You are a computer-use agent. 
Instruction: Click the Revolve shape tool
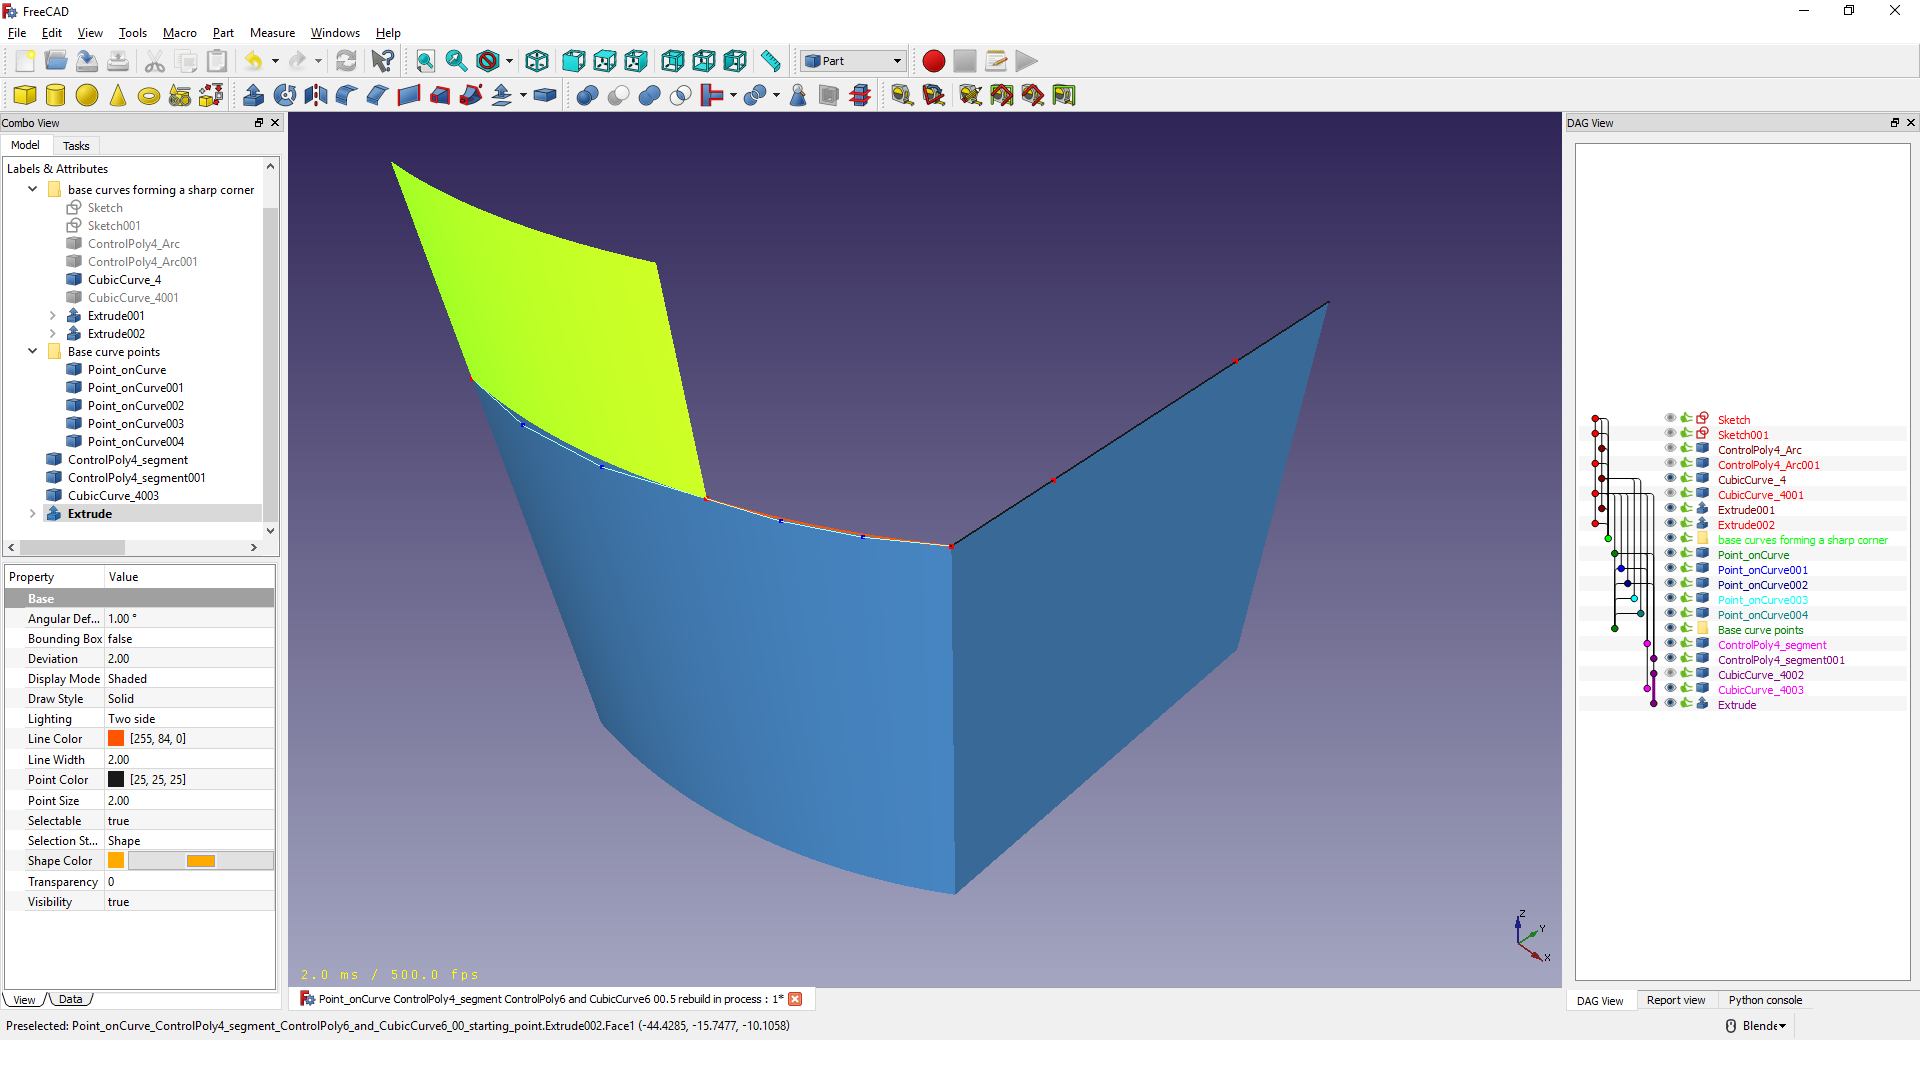(x=285, y=95)
